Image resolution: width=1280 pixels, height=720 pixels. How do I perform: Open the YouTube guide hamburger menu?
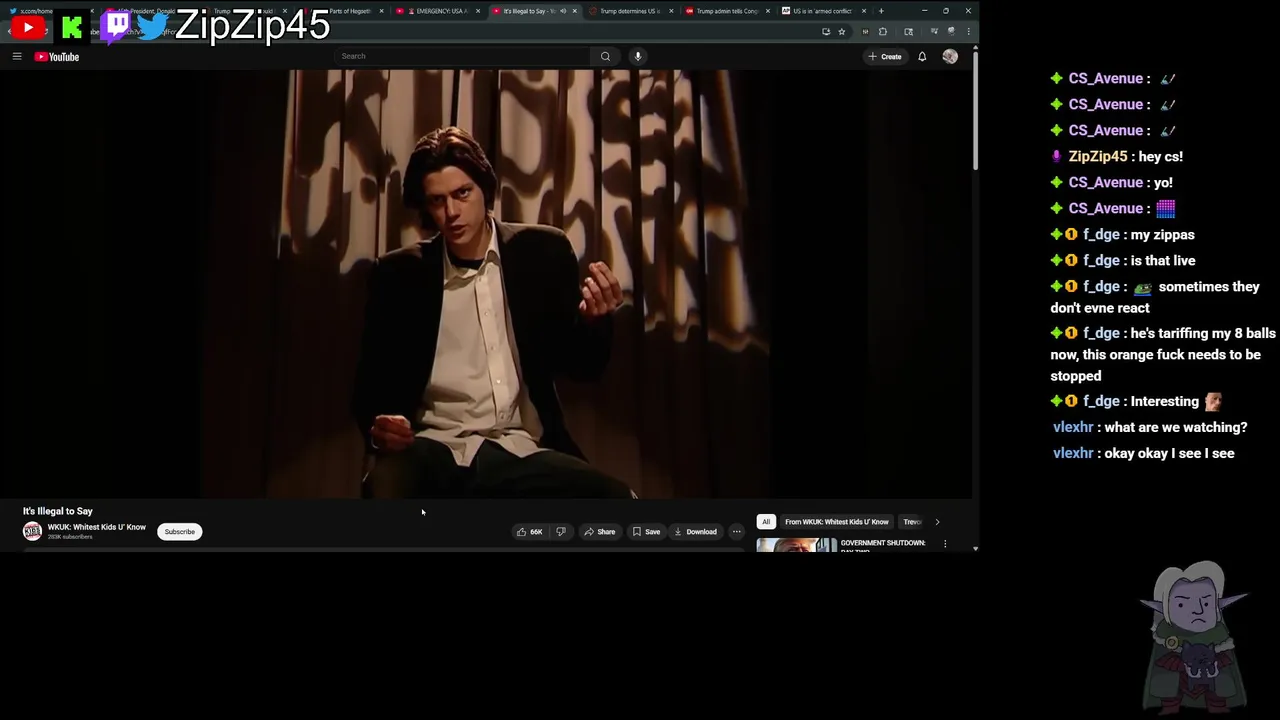coord(17,57)
